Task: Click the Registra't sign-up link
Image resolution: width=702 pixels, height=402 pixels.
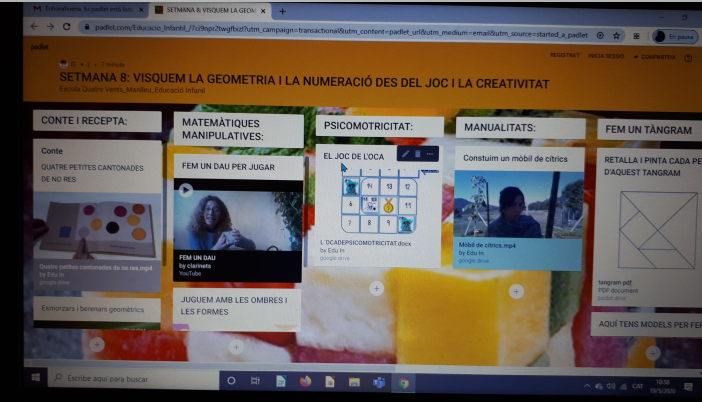Action: (564, 57)
